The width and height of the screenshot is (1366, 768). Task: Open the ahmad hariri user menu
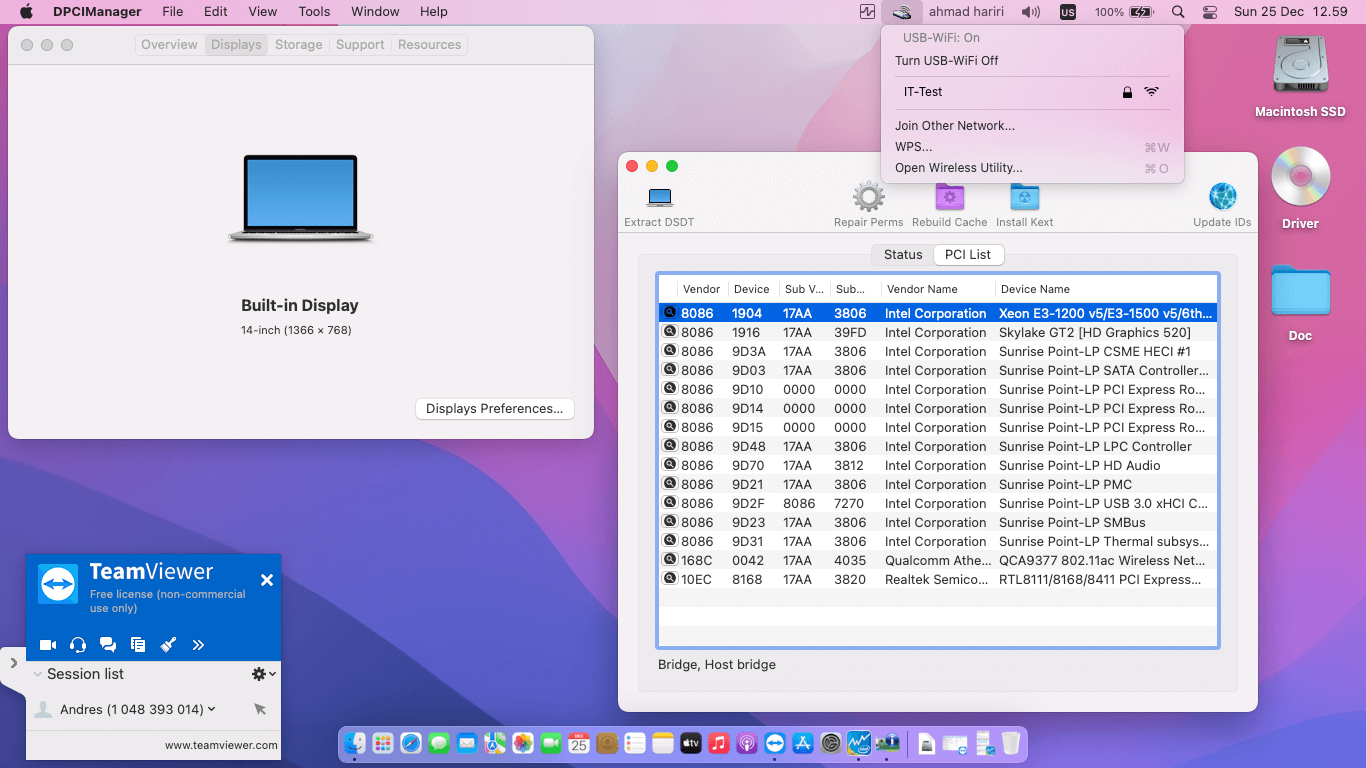(x=967, y=12)
